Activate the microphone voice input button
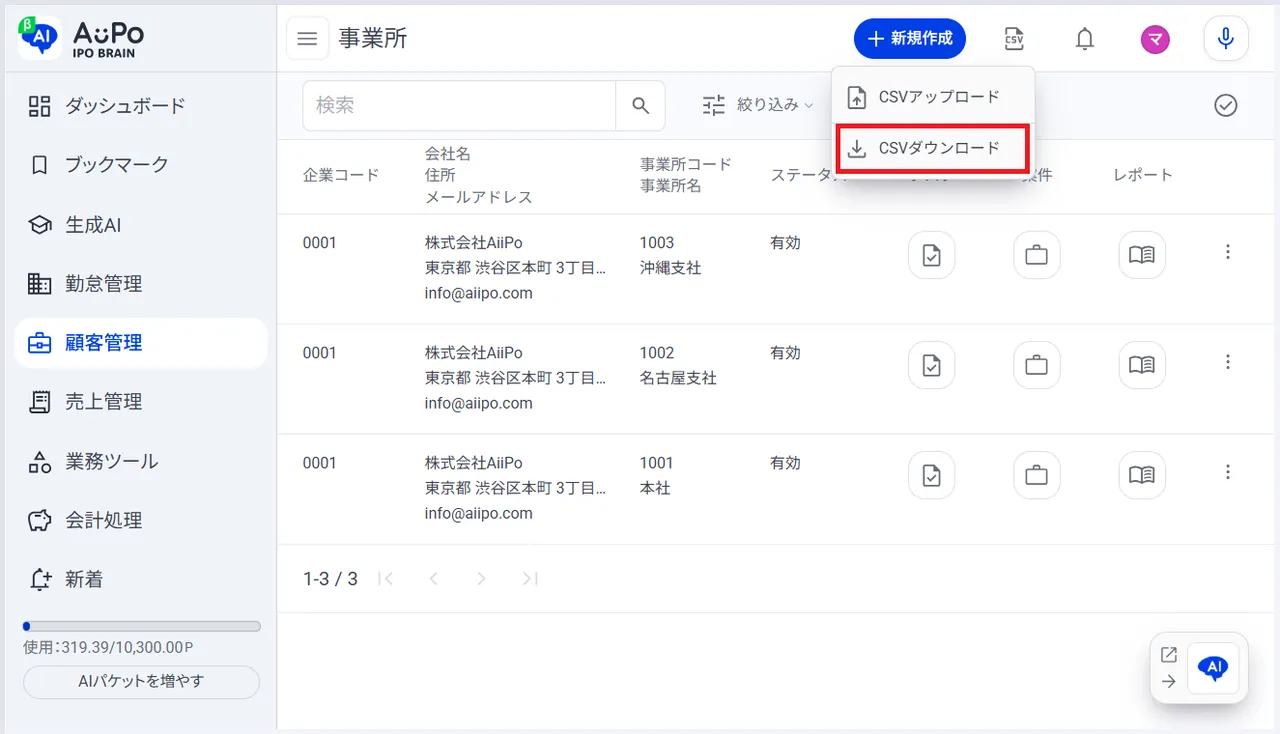The height and width of the screenshot is (734, 1280). [x=1226, y=39]
